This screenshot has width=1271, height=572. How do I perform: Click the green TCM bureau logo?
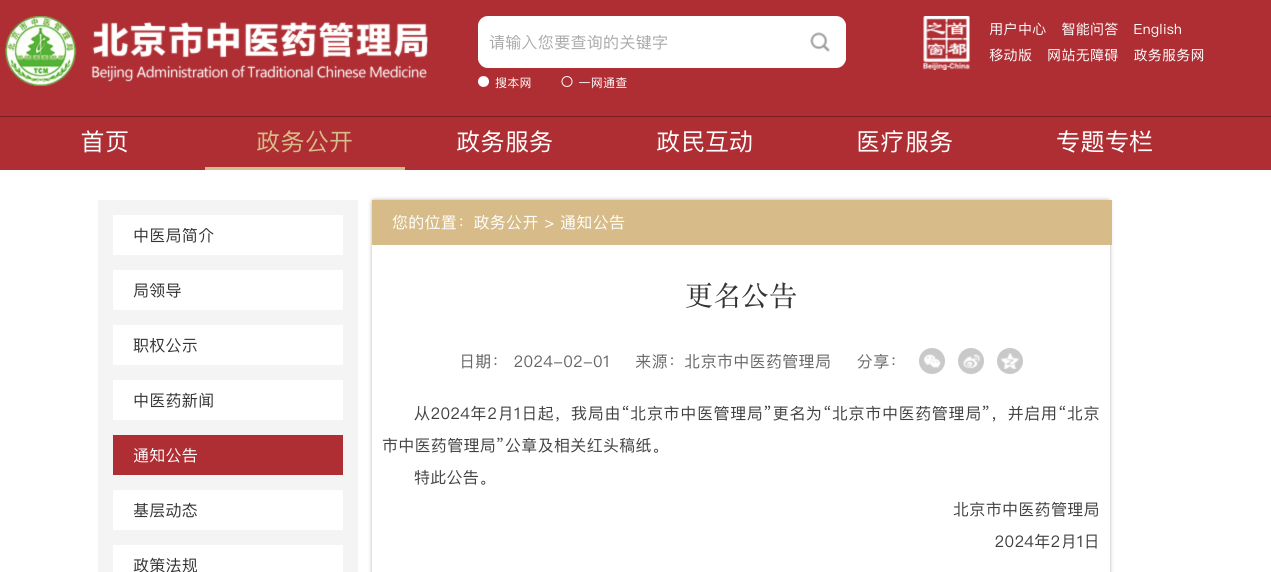coord(41,50)
